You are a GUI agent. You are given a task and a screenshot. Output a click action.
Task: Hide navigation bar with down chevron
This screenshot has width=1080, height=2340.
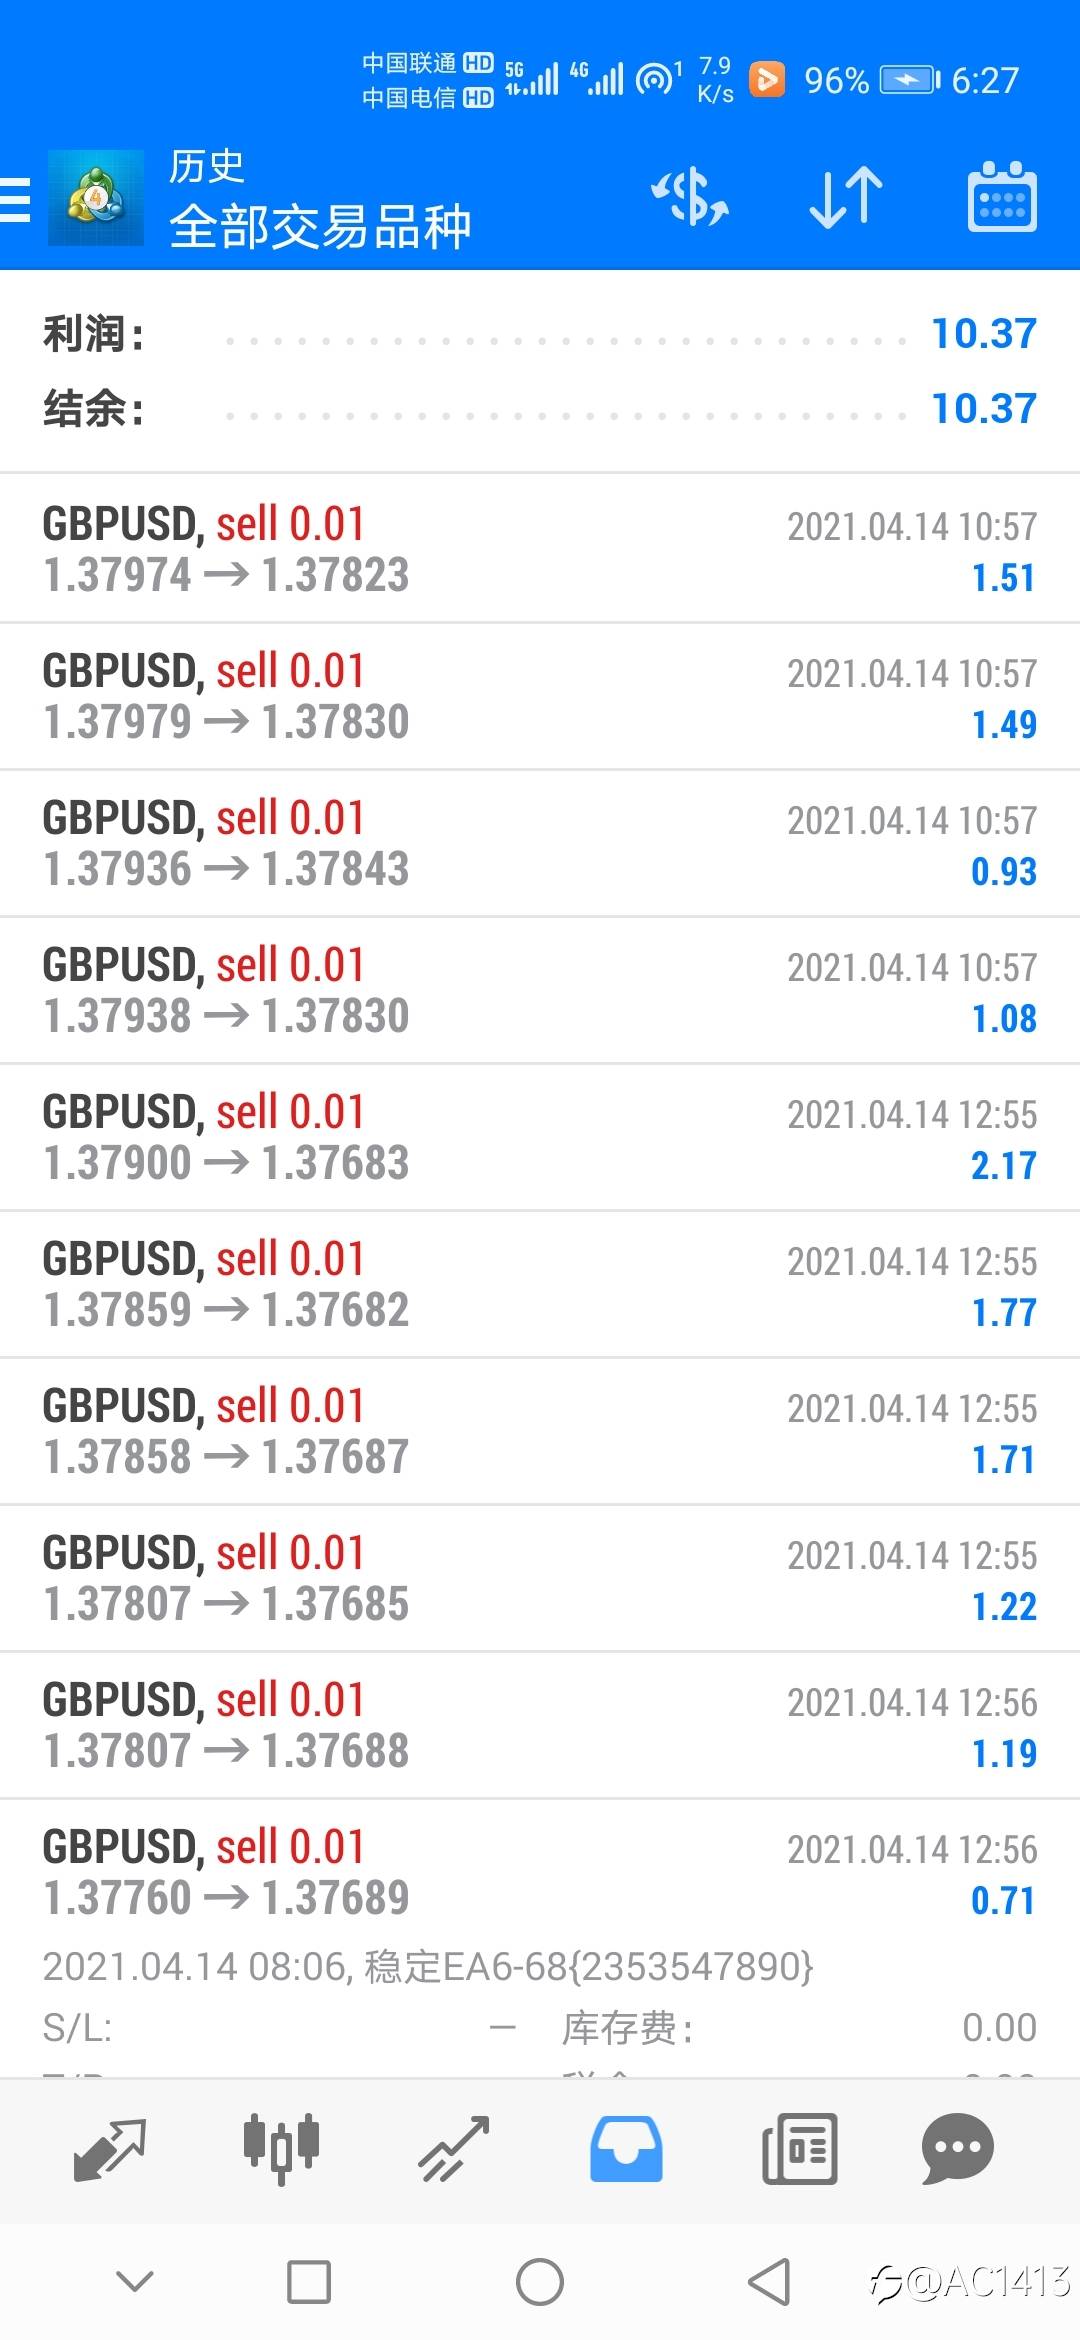coord(135,2281)
